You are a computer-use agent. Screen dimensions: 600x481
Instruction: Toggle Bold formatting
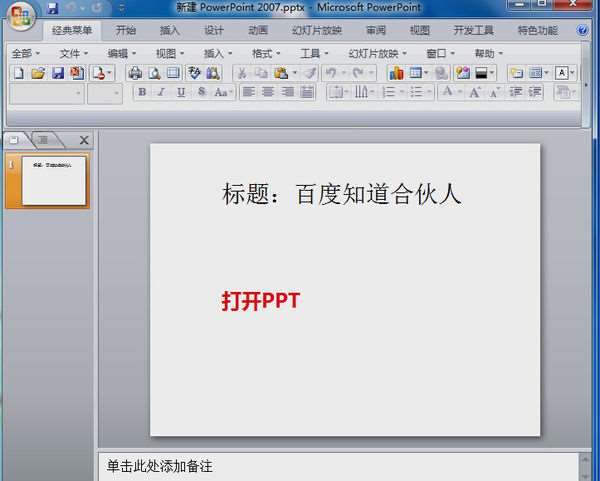(x=142, y=92)
